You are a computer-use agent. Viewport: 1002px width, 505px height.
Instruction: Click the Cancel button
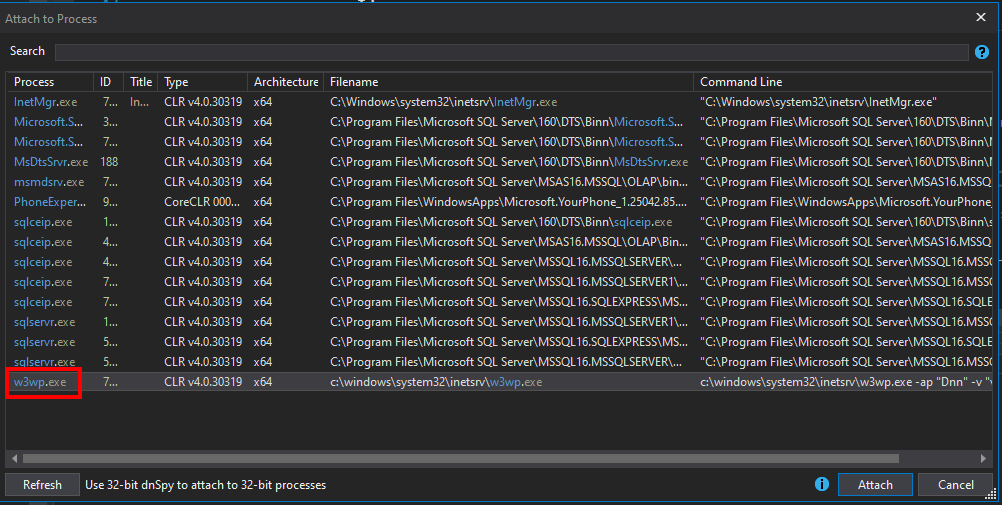click(x=955, y=485)
